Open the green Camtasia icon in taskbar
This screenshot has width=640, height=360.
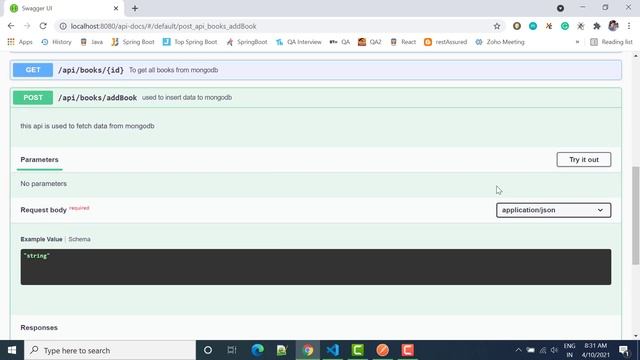point(358,350)
